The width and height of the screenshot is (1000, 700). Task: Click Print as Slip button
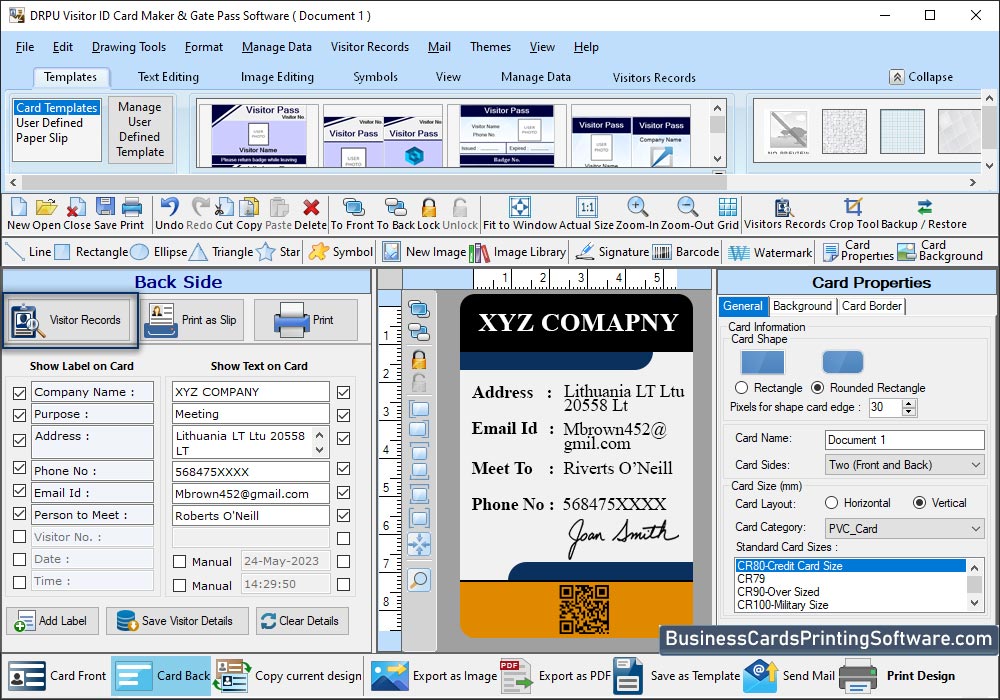[x=193, y=320]
